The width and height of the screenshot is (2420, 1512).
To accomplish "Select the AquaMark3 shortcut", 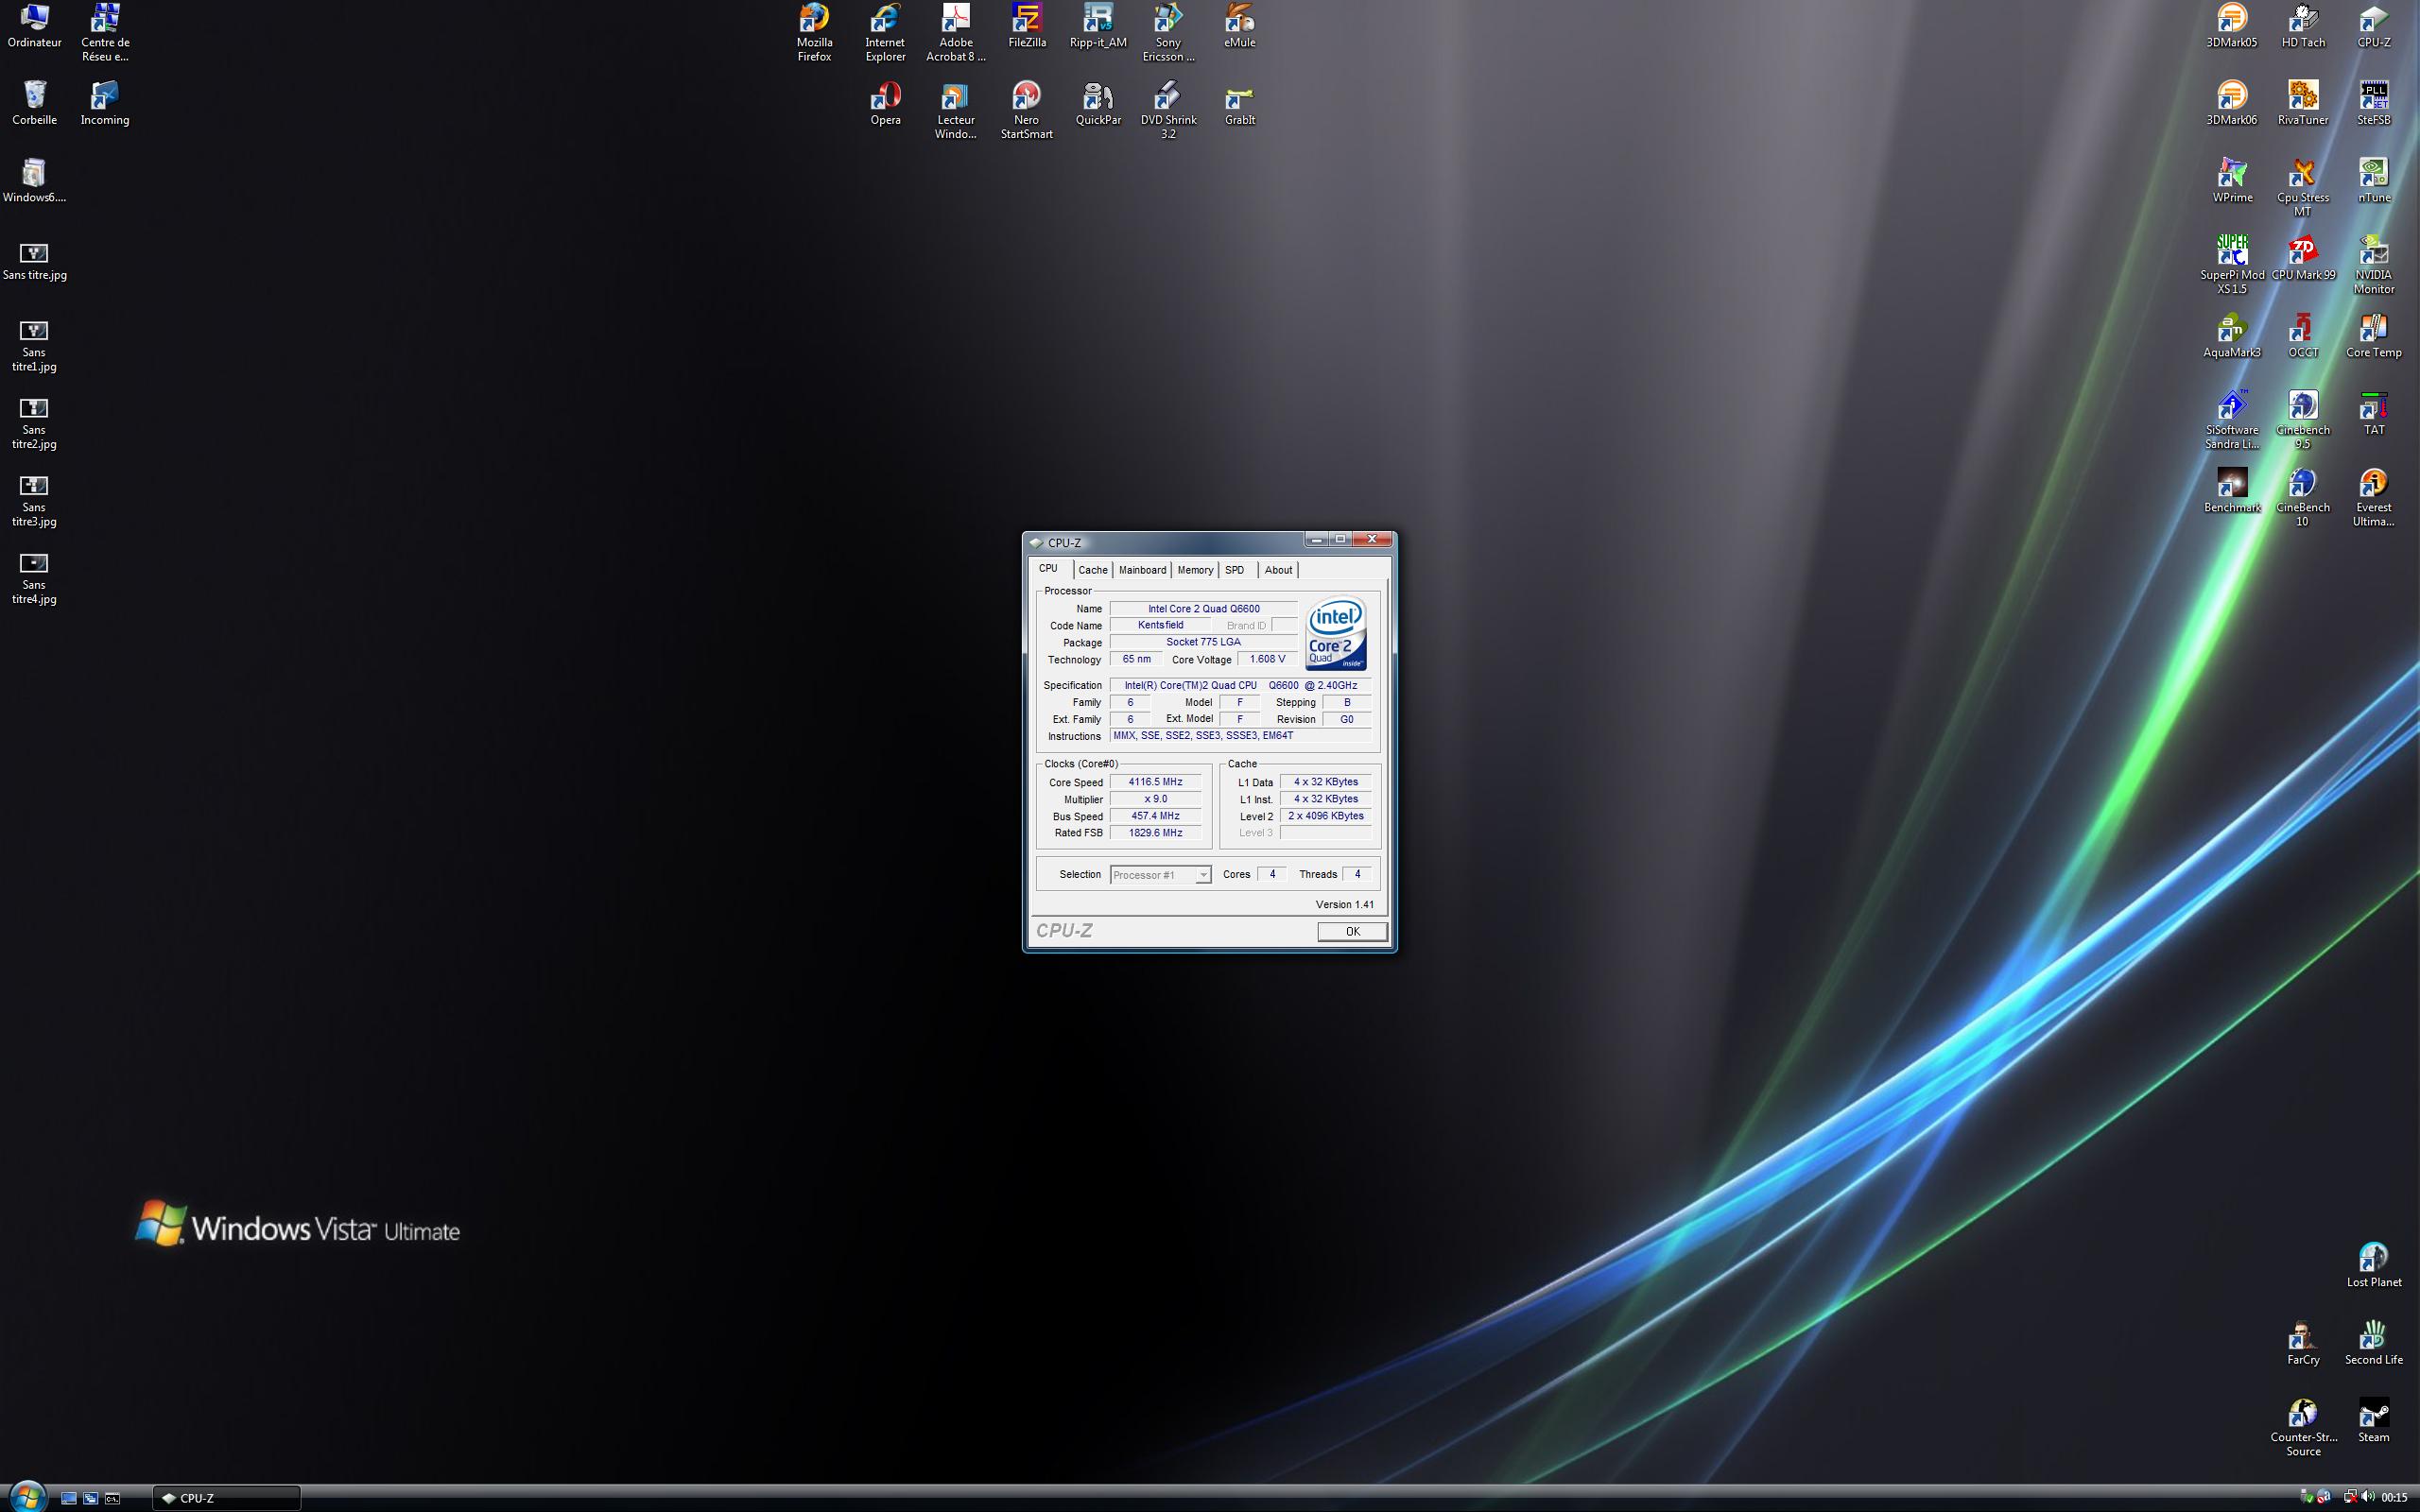I will click(x=2232, y=336).
